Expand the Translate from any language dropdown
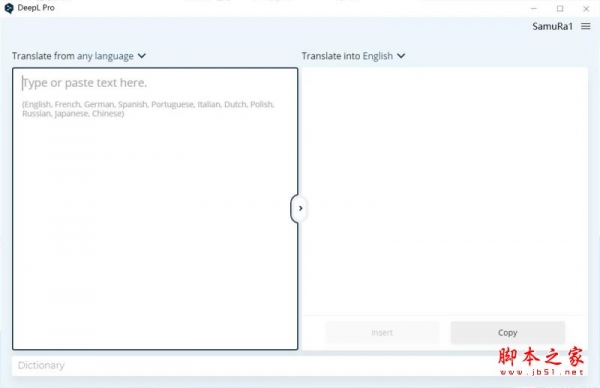This screenshot has height=388, width=600. click(x=79, y=56)
